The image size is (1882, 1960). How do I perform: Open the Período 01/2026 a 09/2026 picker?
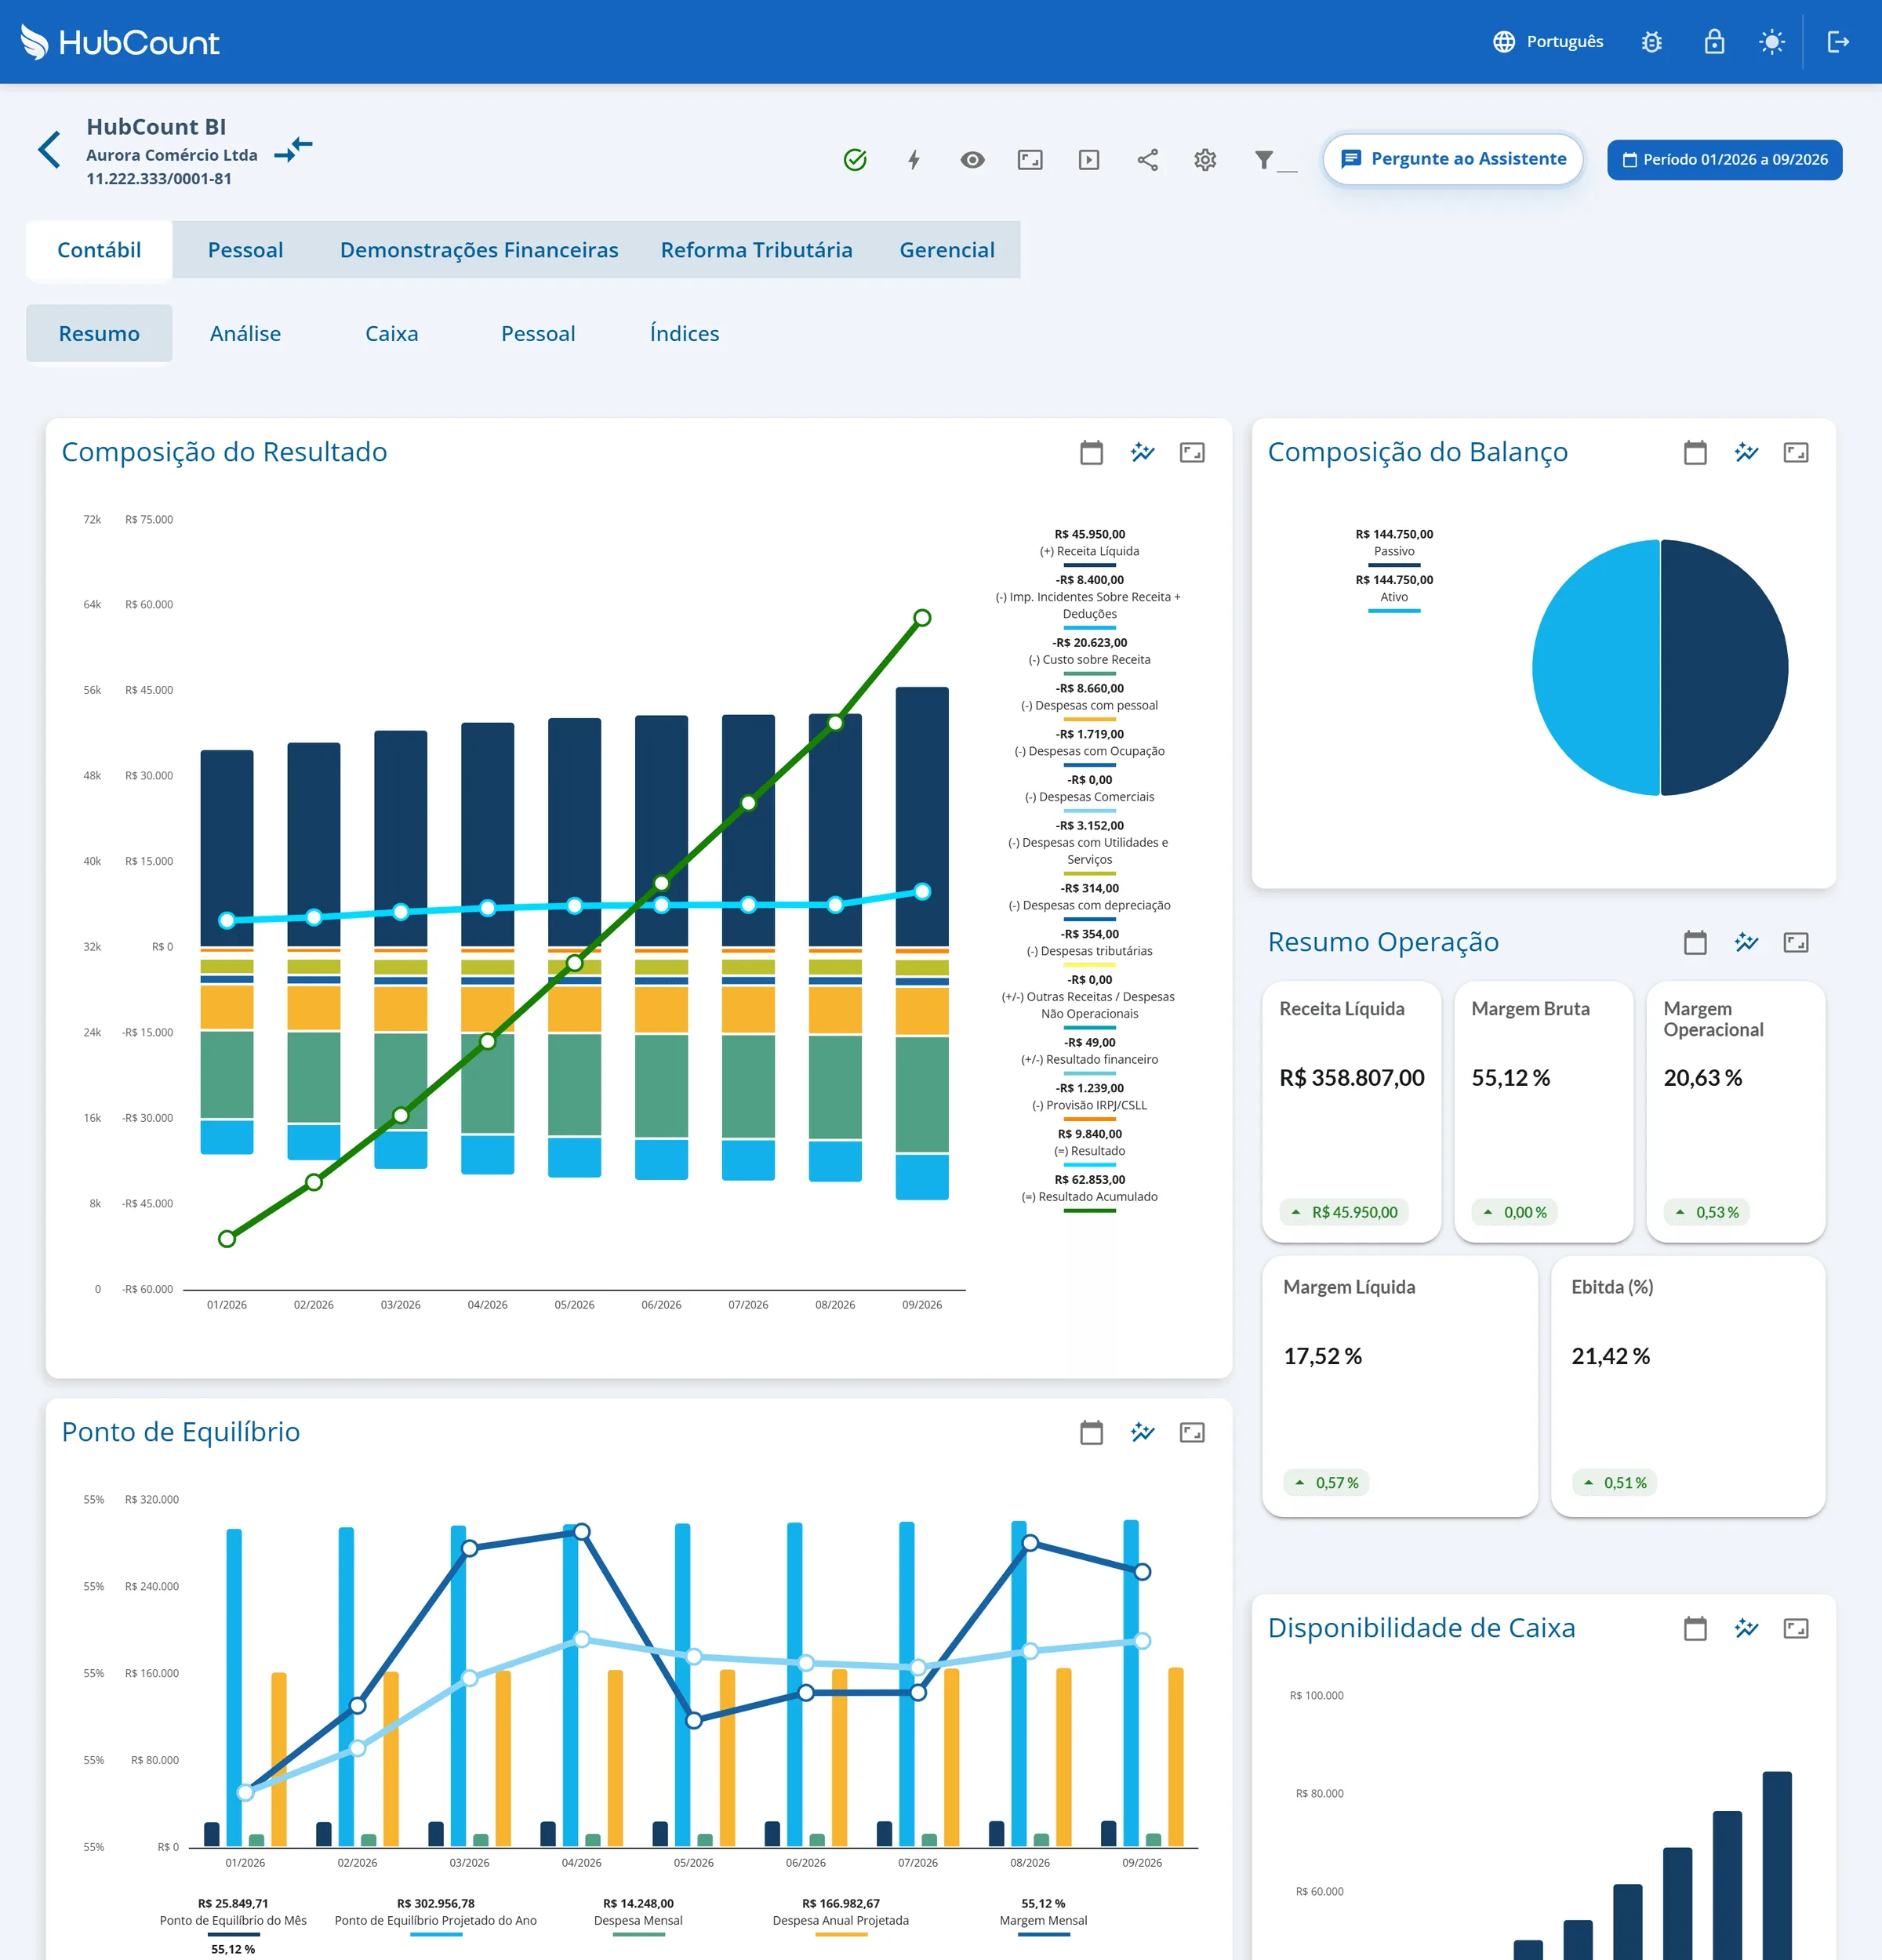click(1725, 160)
